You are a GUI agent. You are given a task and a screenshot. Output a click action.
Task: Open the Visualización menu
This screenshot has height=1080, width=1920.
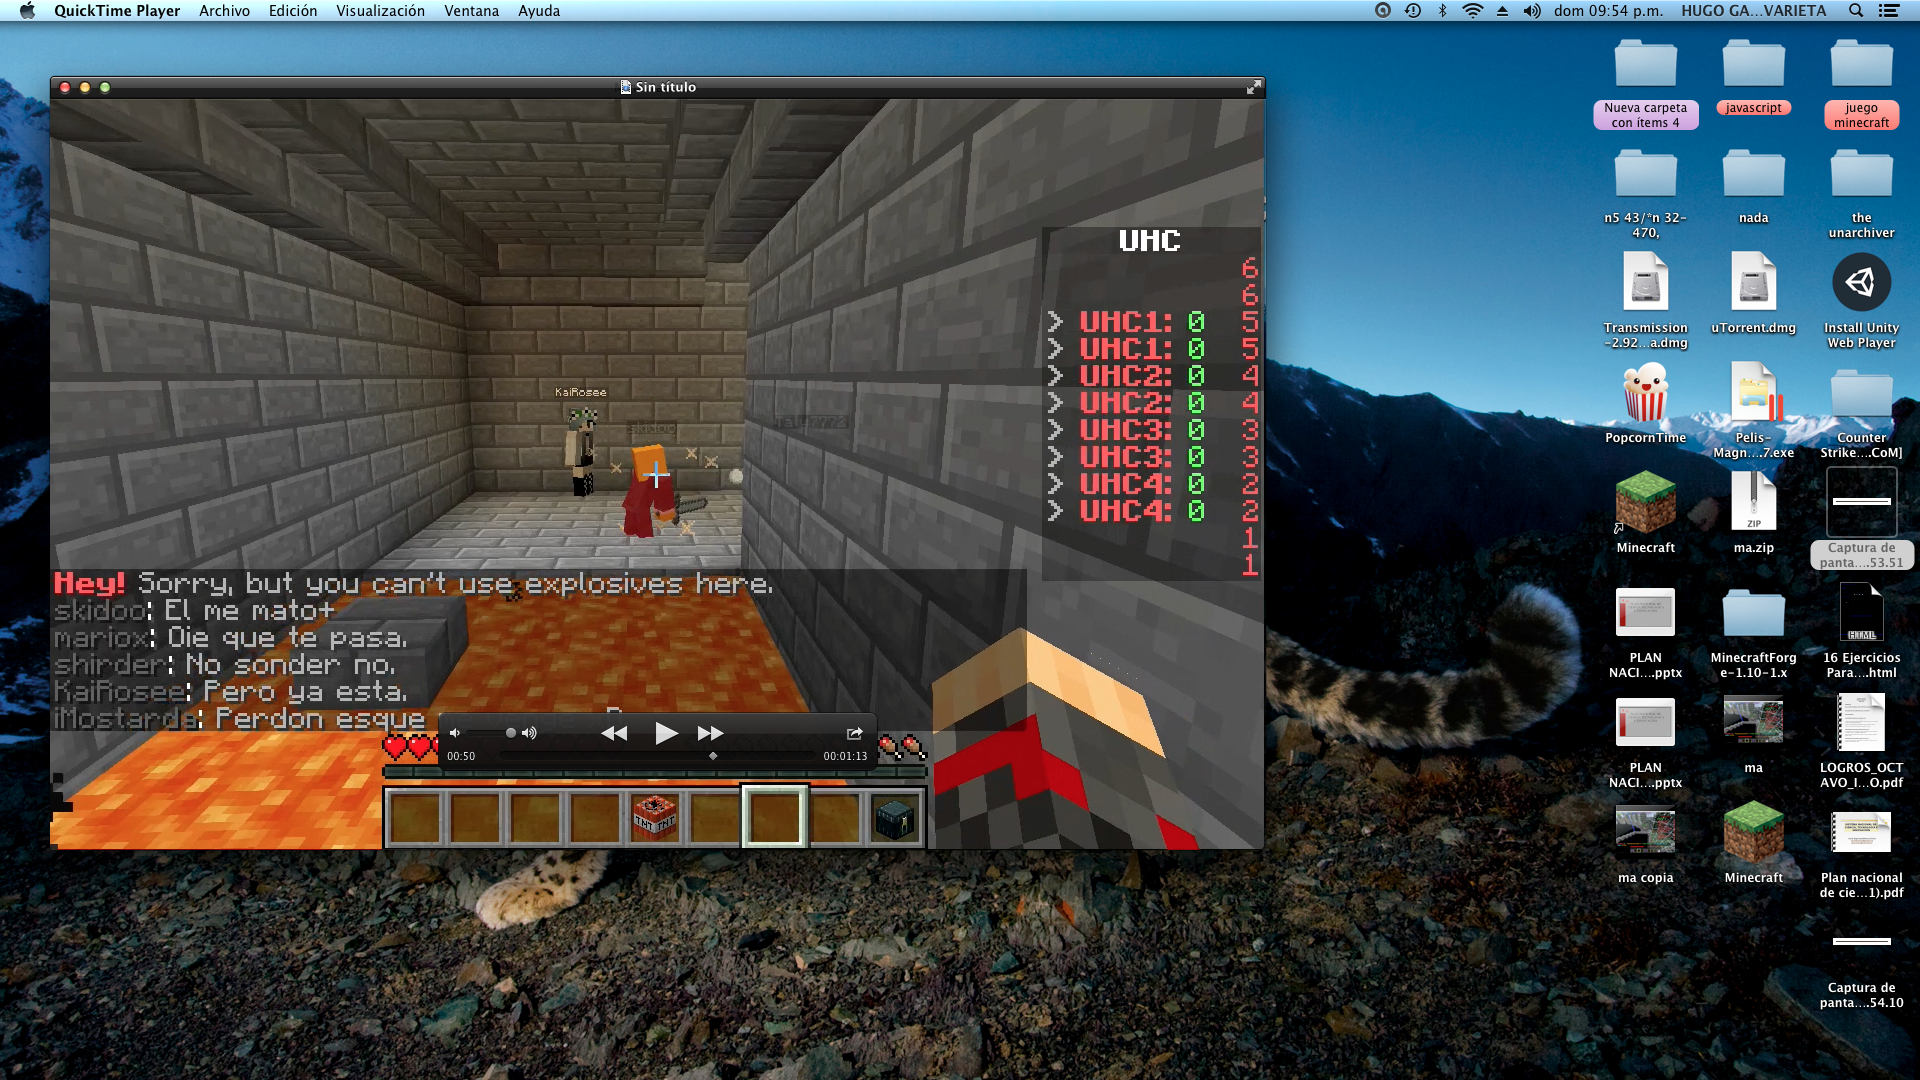click(380, 11)
